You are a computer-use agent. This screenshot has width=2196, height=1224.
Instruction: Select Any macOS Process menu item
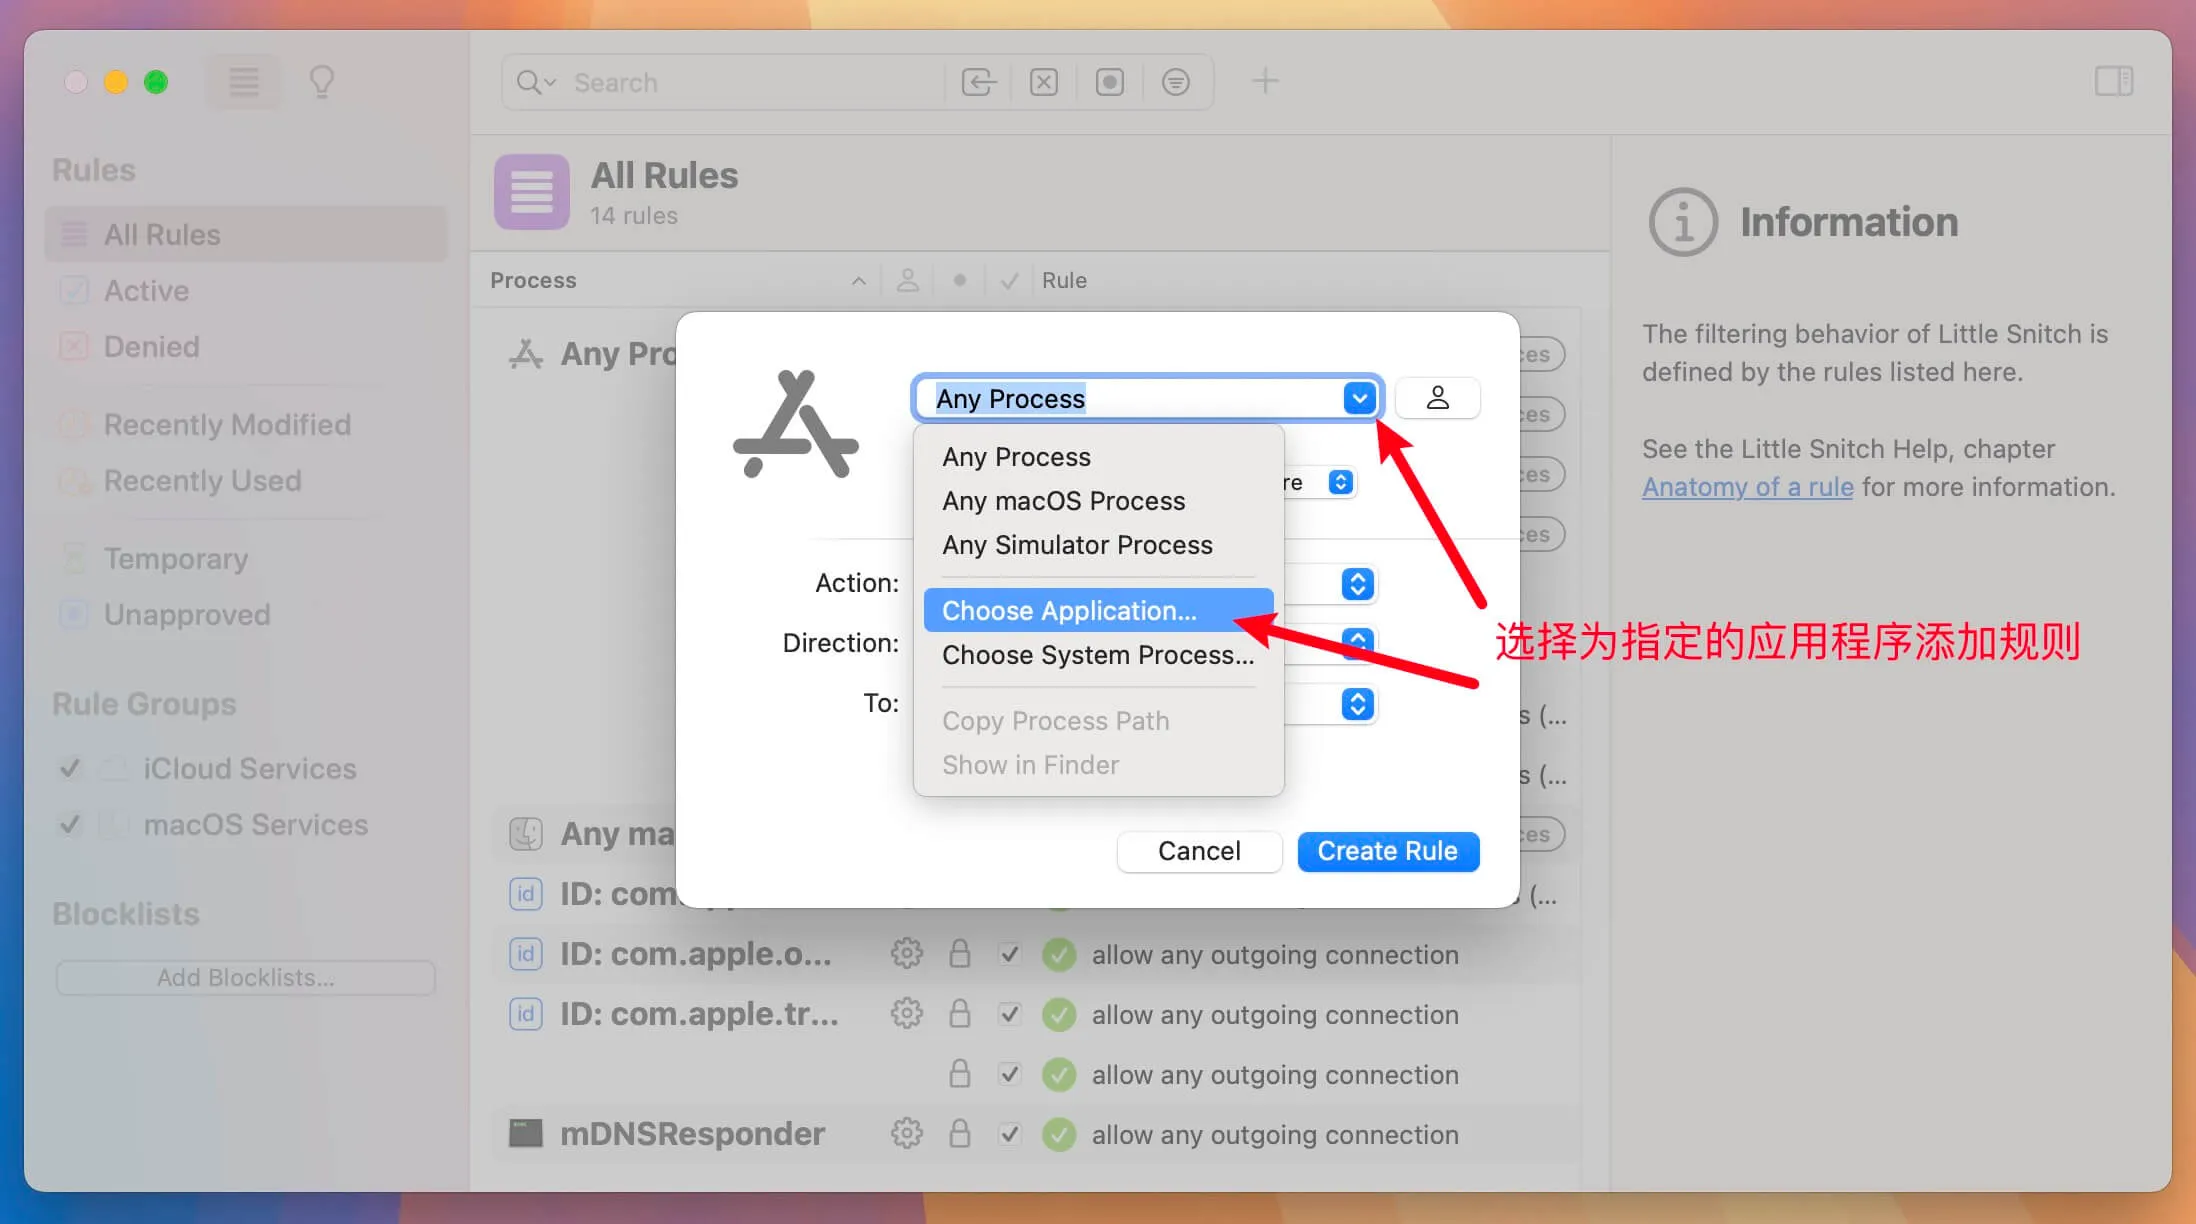pyautogui.click(x=1063, y=501)
